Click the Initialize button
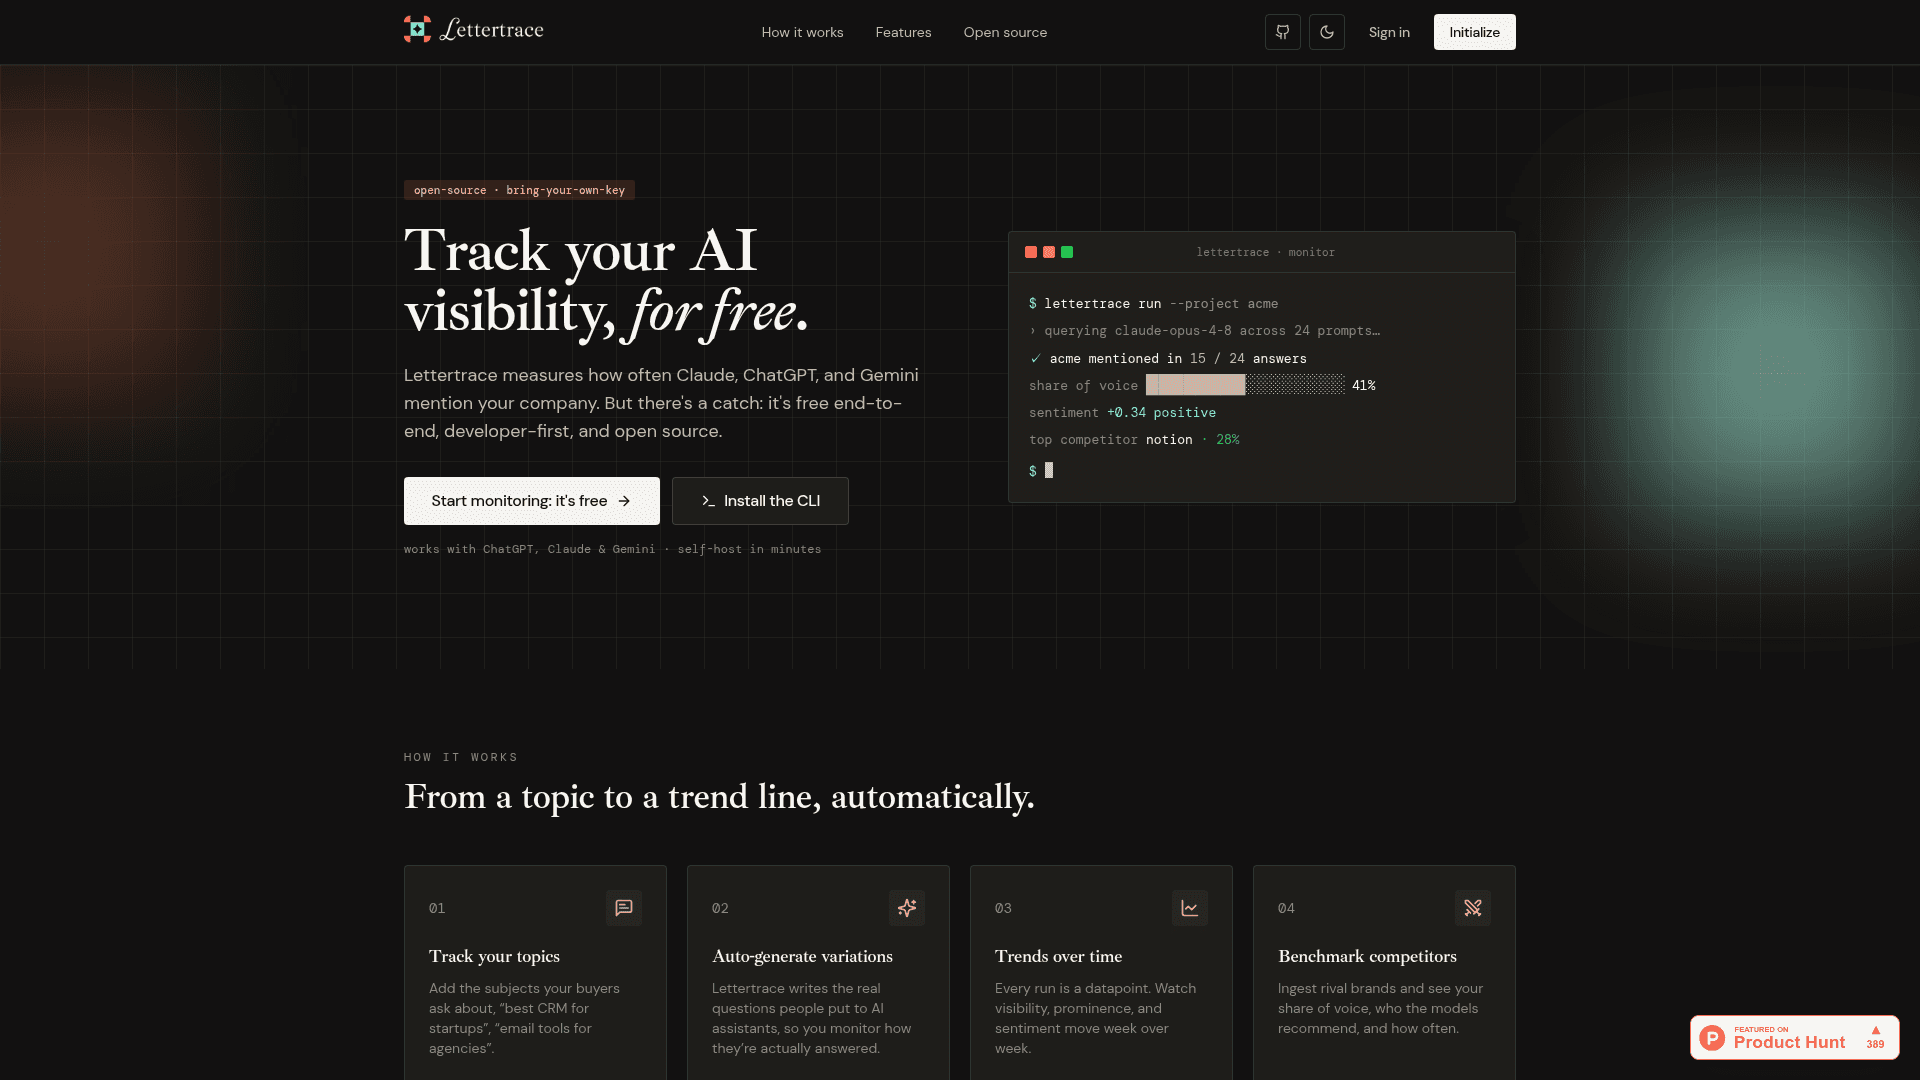1920x1080 pixels. [1474, 32]
